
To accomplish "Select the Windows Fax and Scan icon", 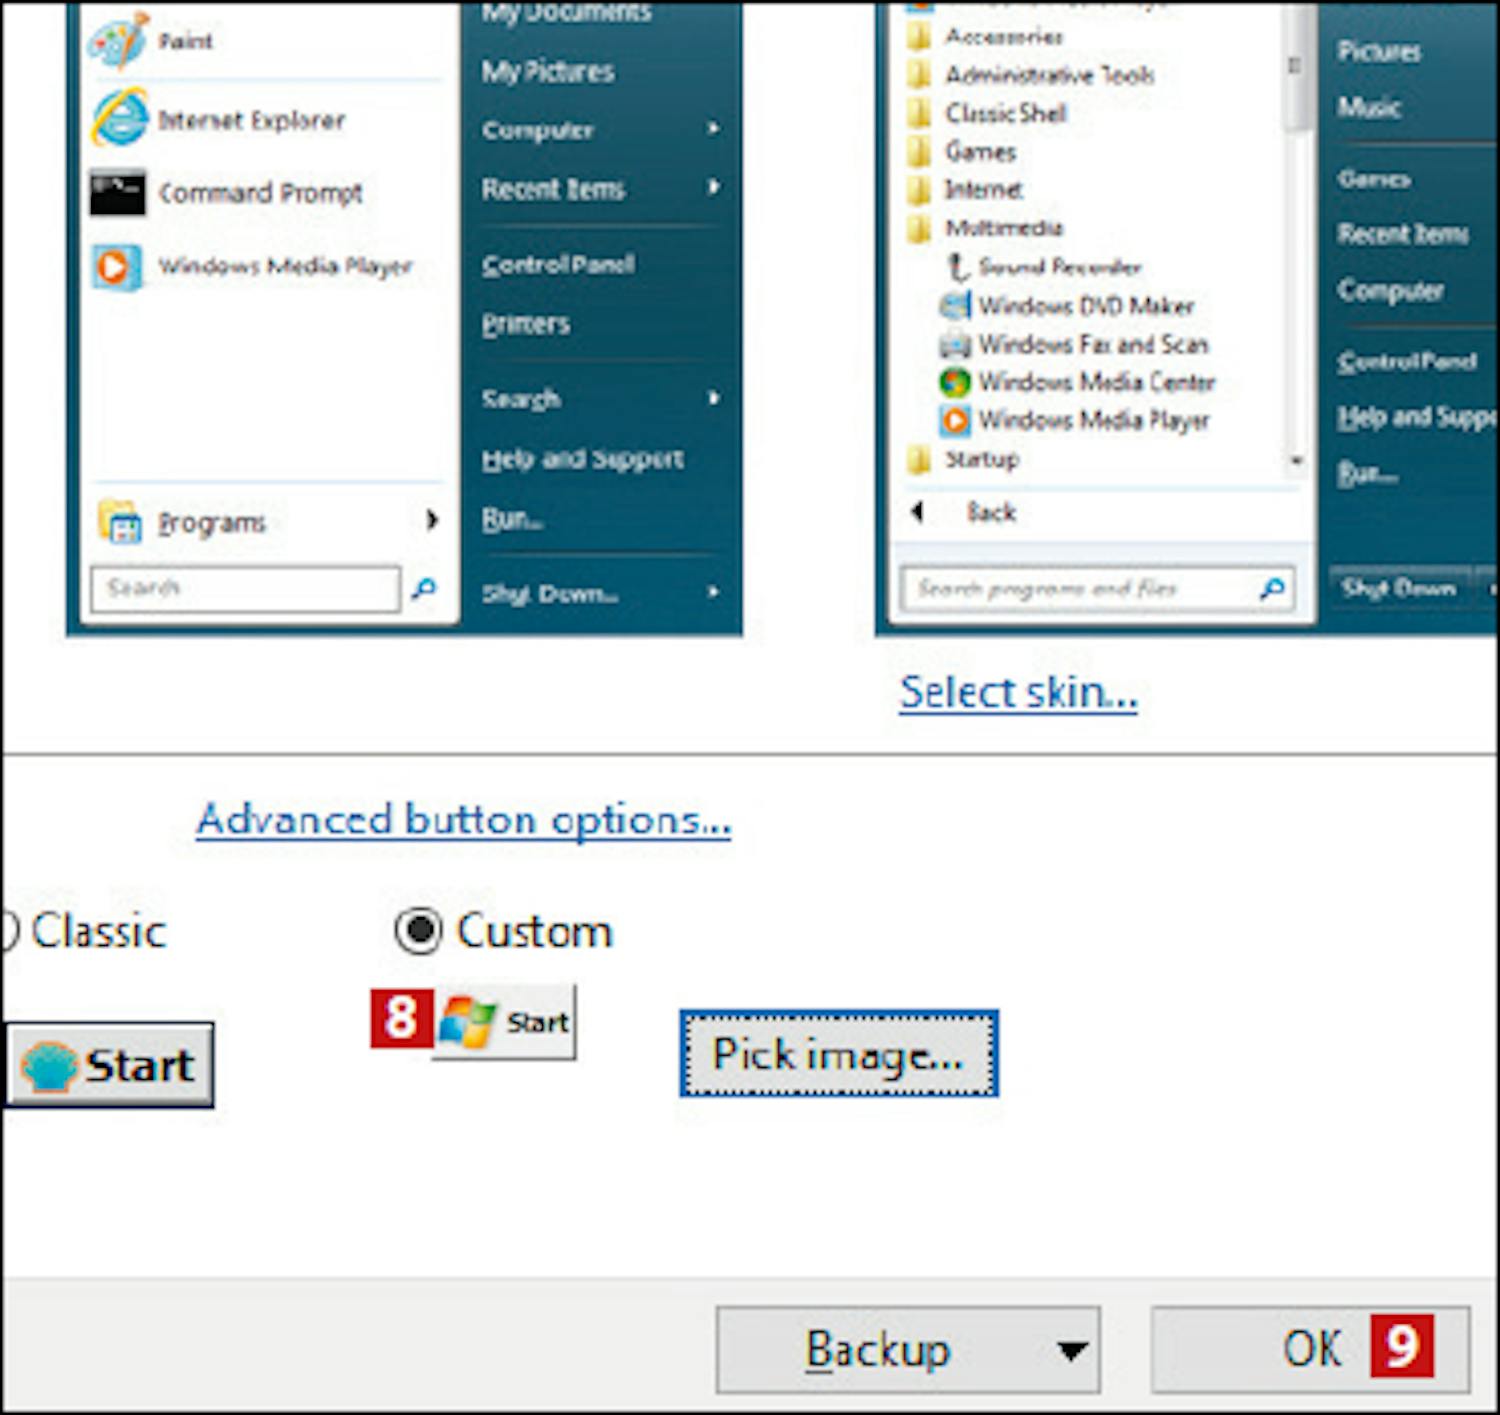I will (955, 344).
